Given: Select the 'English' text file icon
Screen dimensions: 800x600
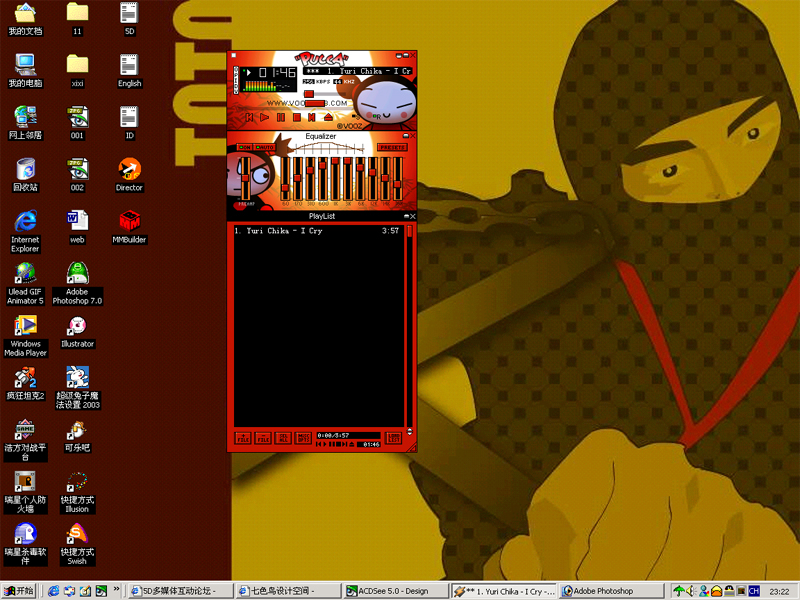Looking at the screenshot, I should pyautogui.click(x=129, y=71).
